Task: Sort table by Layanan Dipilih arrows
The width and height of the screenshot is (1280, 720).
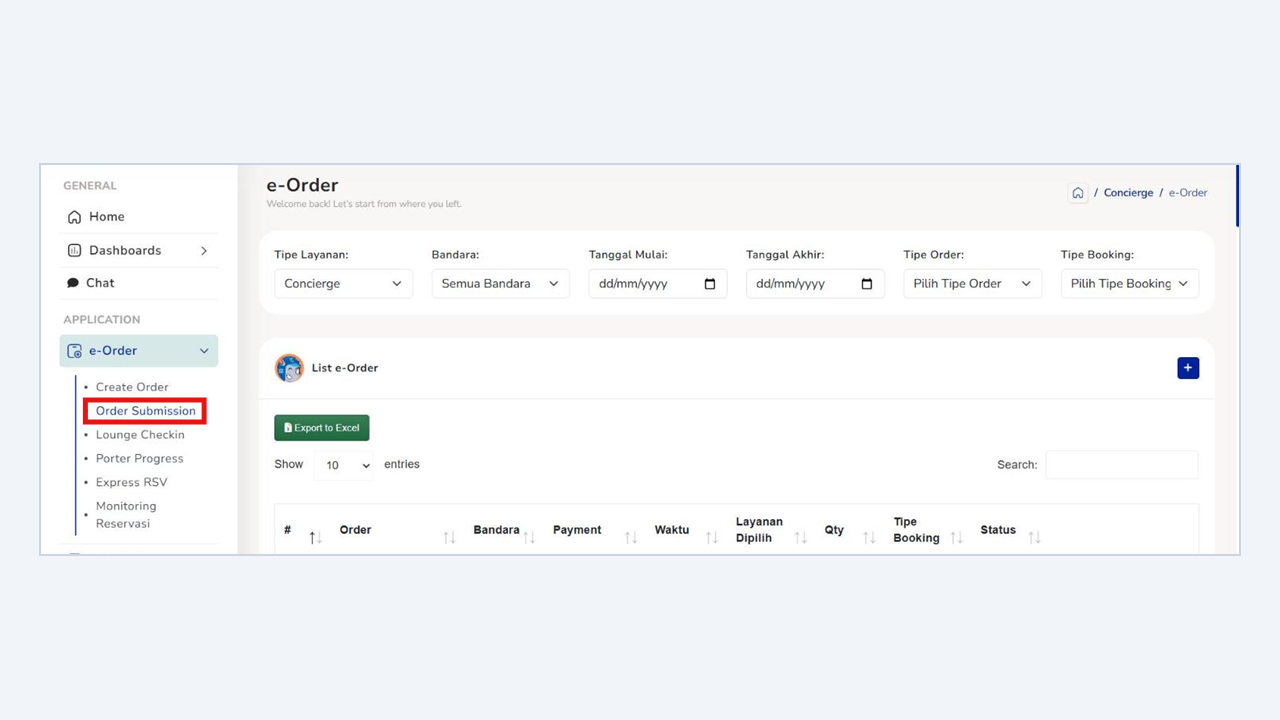Action: coord(801,538)
